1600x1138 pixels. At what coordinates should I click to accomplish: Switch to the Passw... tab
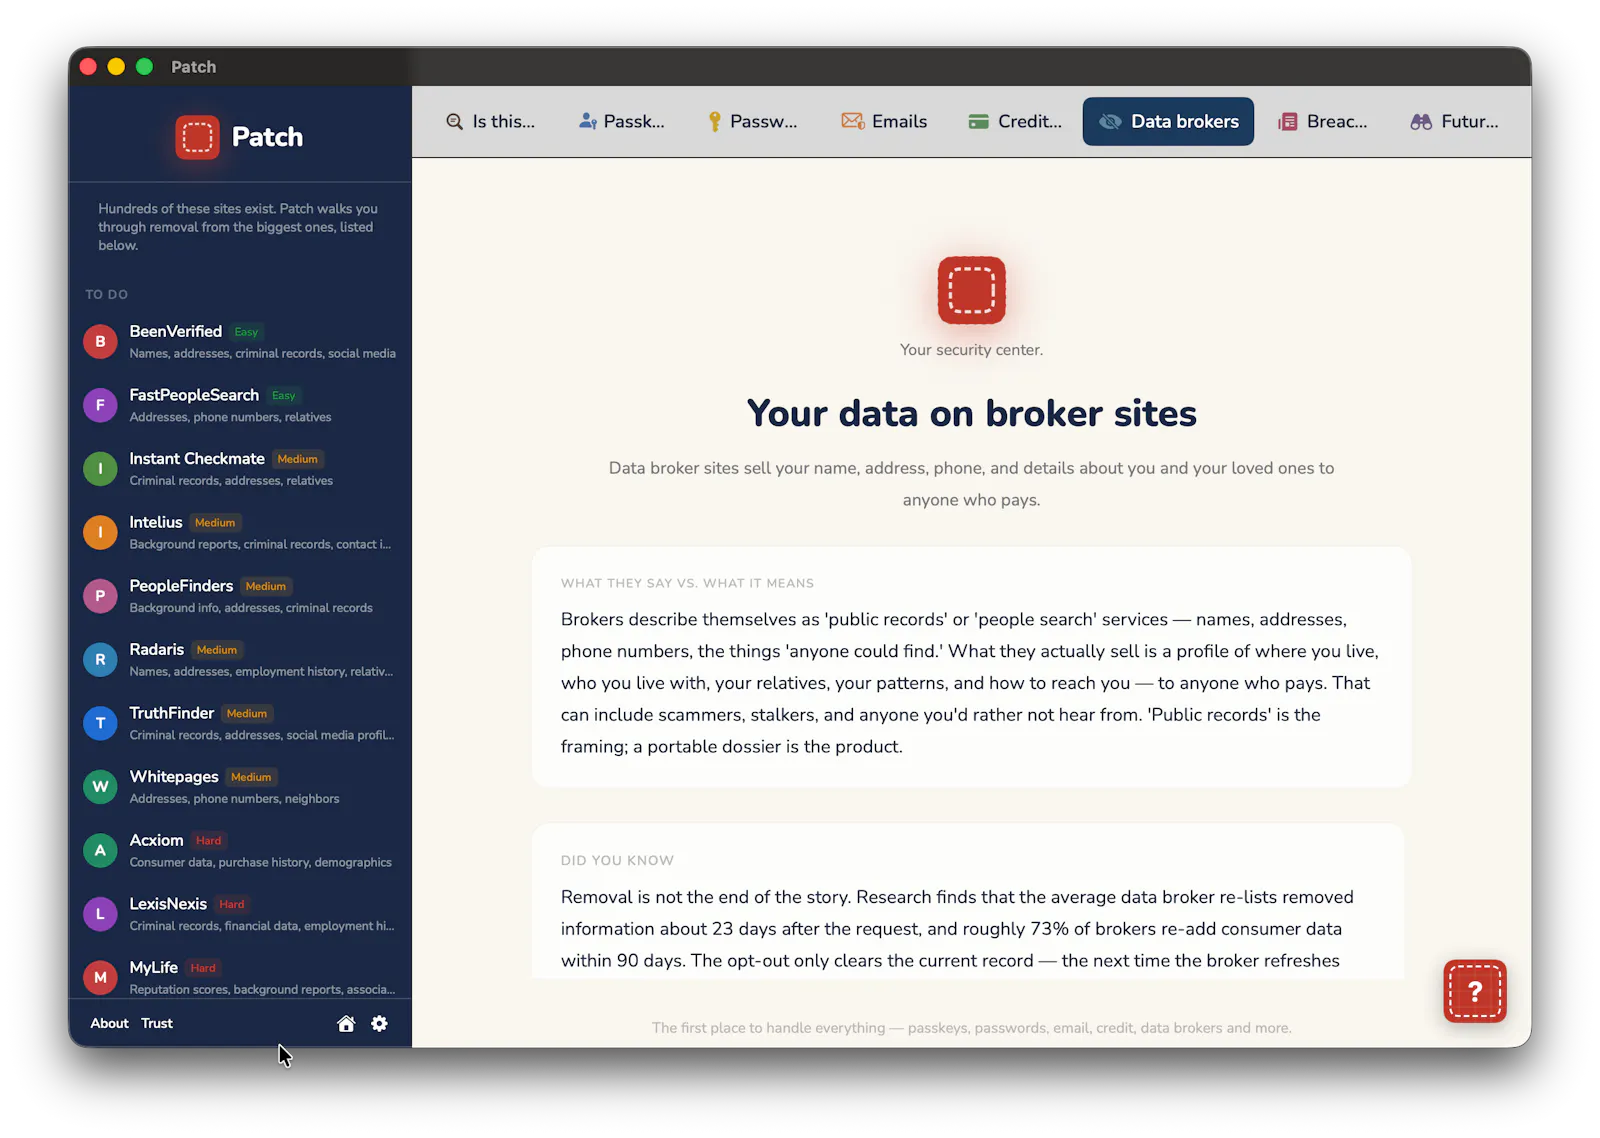click(x=752, y=121)
